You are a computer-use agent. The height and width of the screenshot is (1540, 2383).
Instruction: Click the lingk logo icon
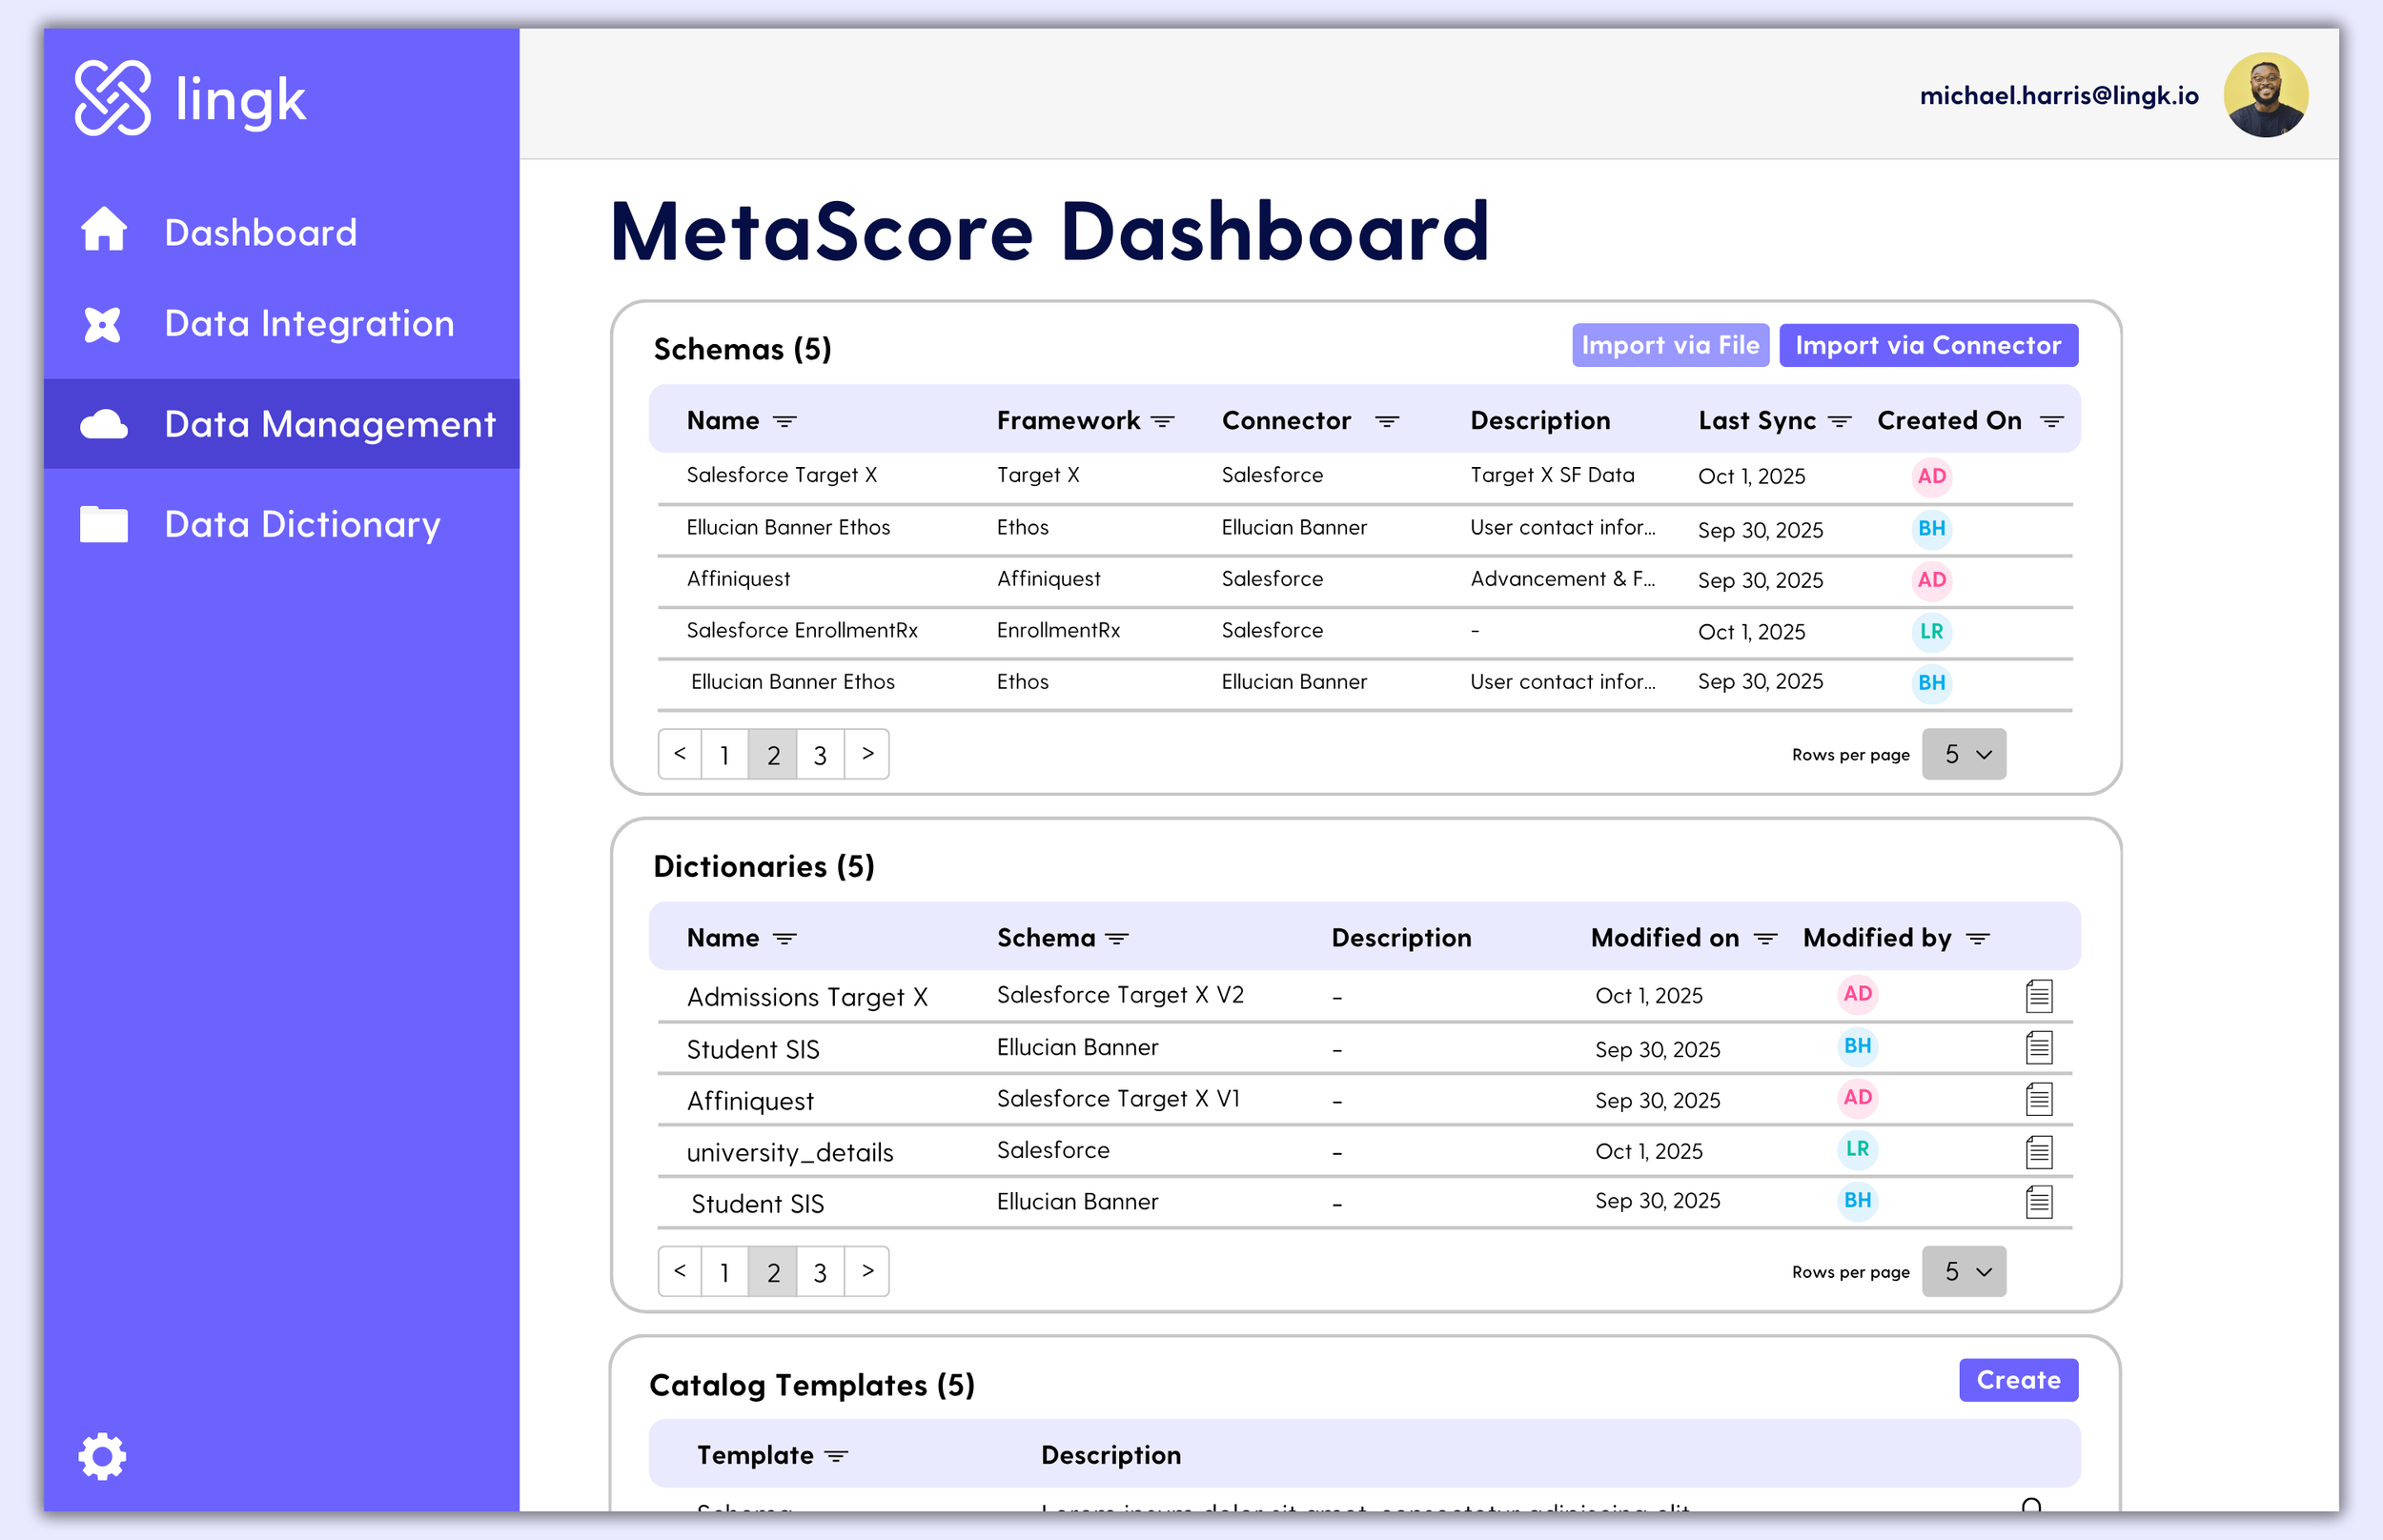113,98
